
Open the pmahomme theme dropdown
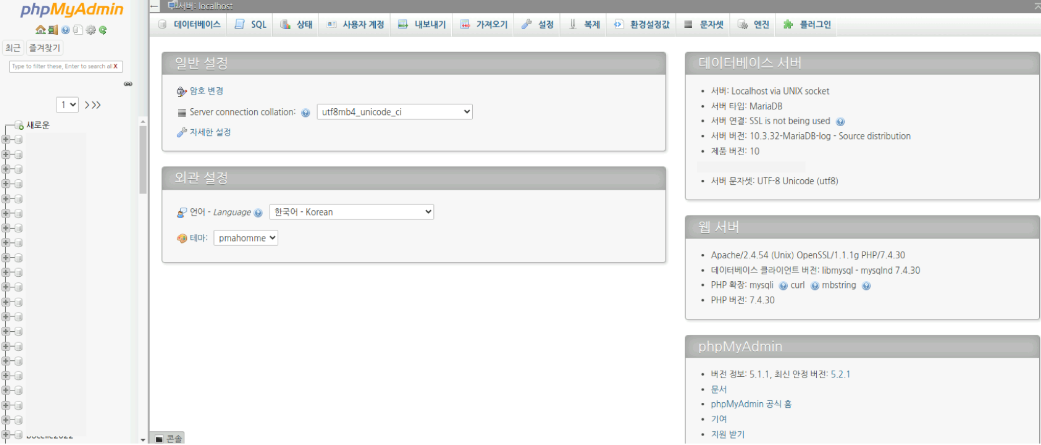pos(246,238)
